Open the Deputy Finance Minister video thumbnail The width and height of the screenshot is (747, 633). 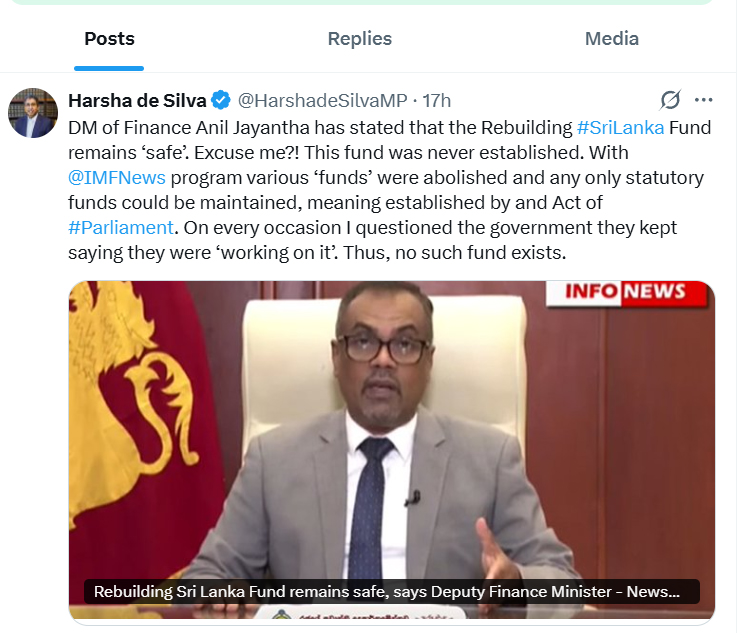(392, 451)
